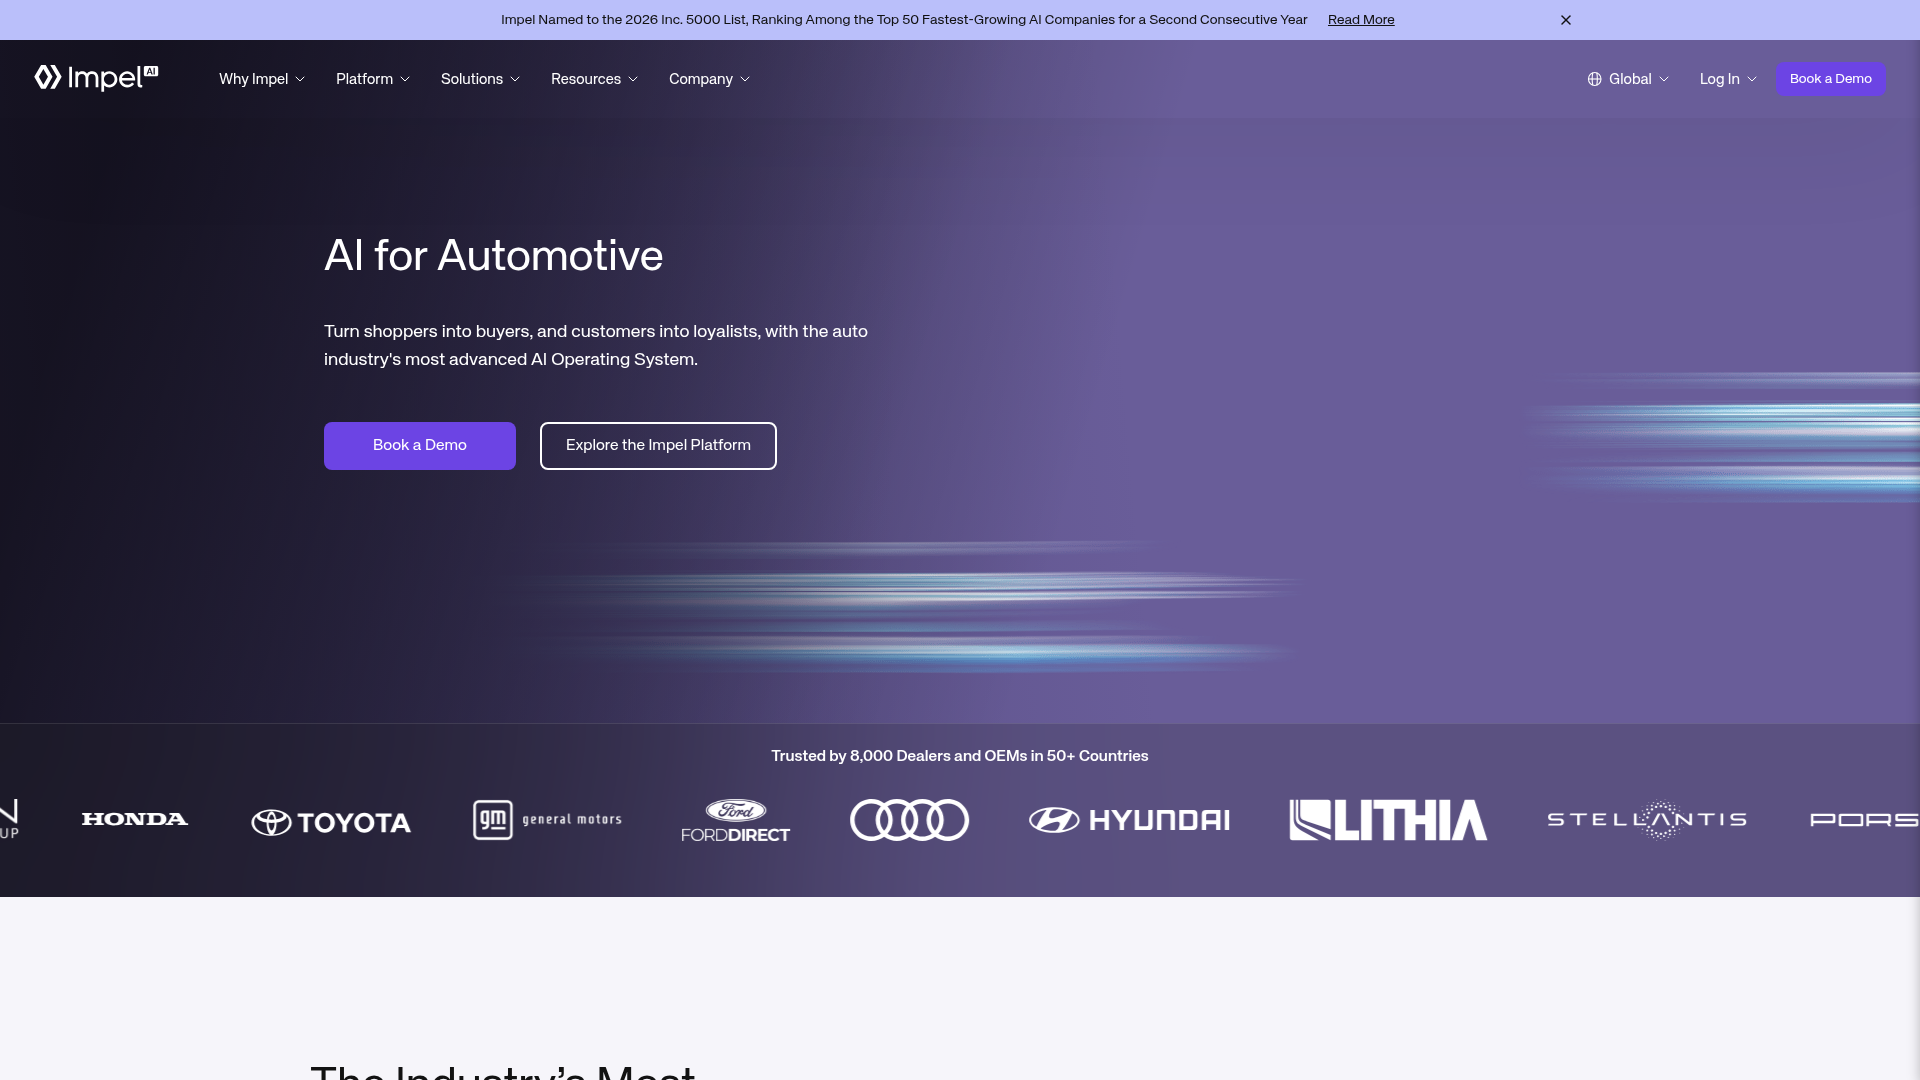Click the Stellantis logo

coord(1647,820)
